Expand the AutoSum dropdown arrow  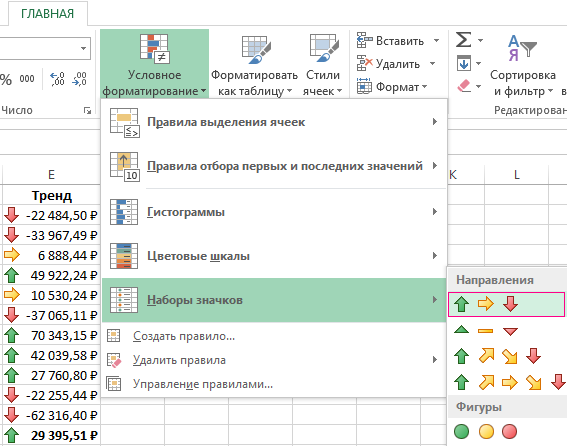480,40
